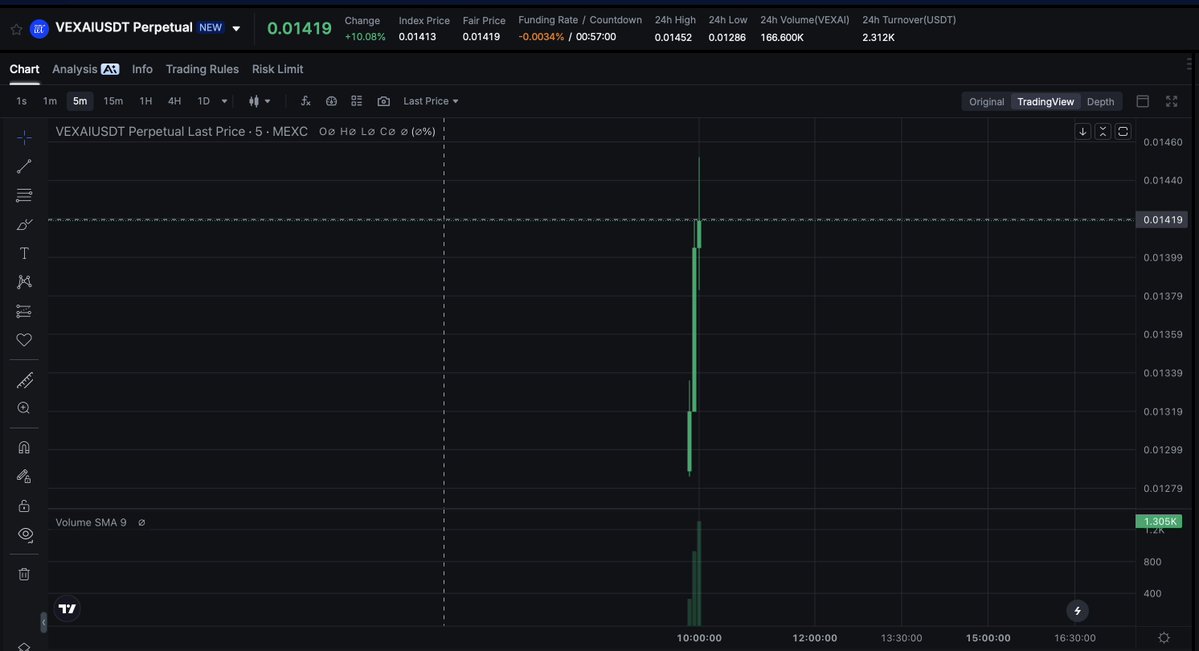Image resolution: width=1199 pixels, height=651 pixels.
Task: Select the trend line drawing tool
Action: click(x=24, y=166)
